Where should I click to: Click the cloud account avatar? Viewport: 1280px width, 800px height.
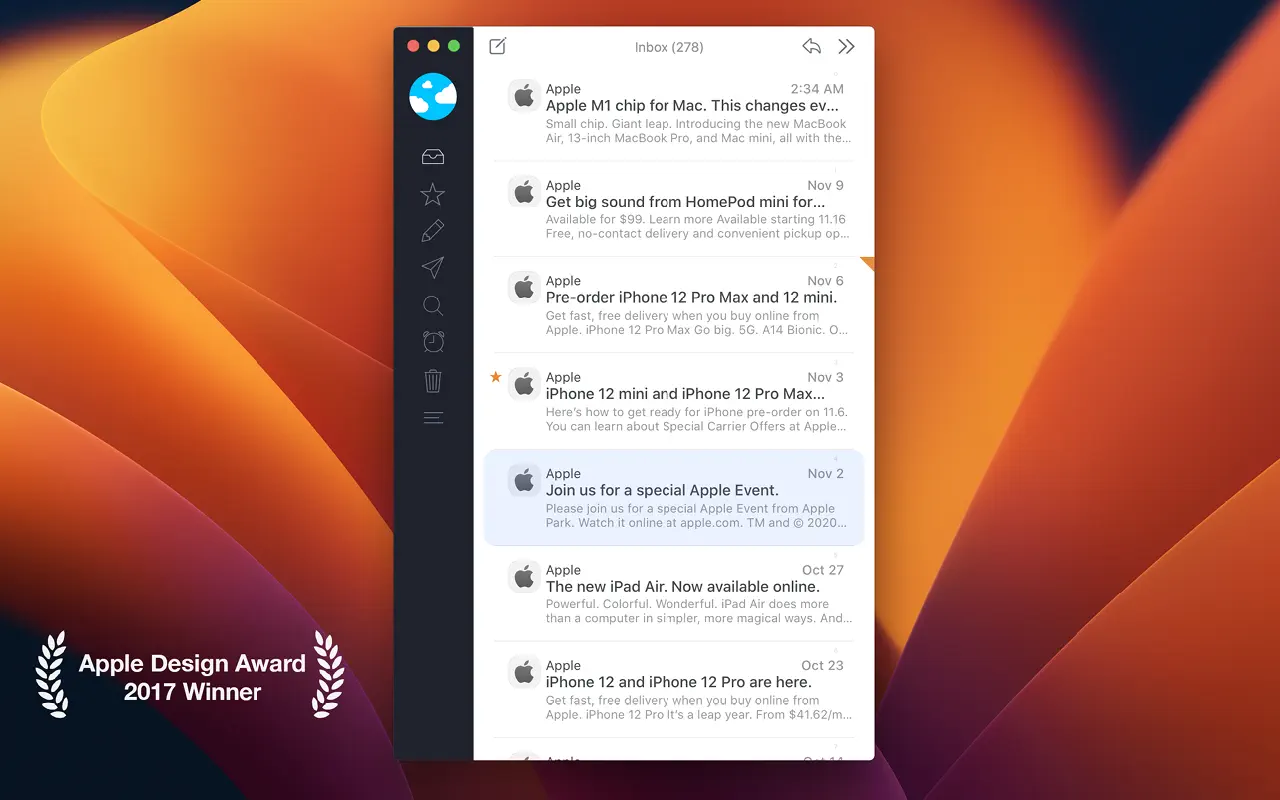(433, 97)
